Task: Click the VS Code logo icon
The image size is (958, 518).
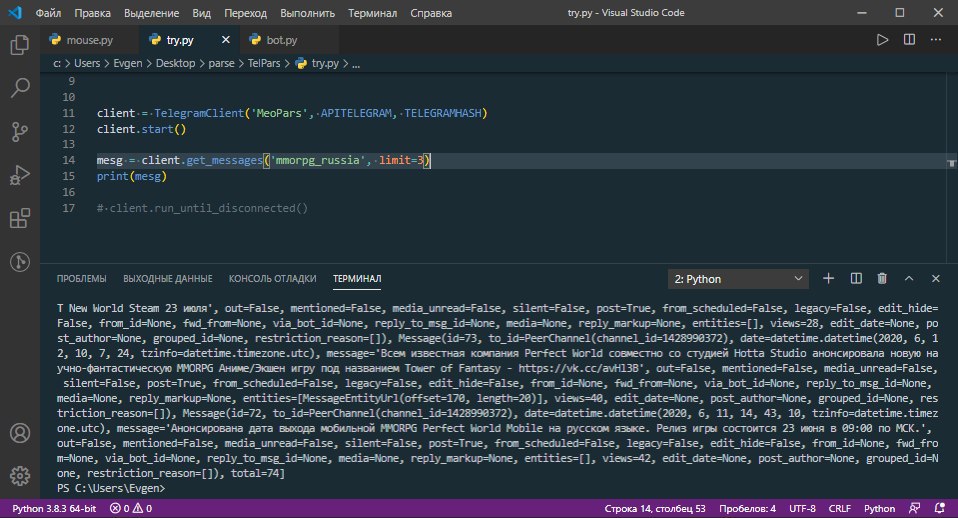Action: (x=15, y=12)
